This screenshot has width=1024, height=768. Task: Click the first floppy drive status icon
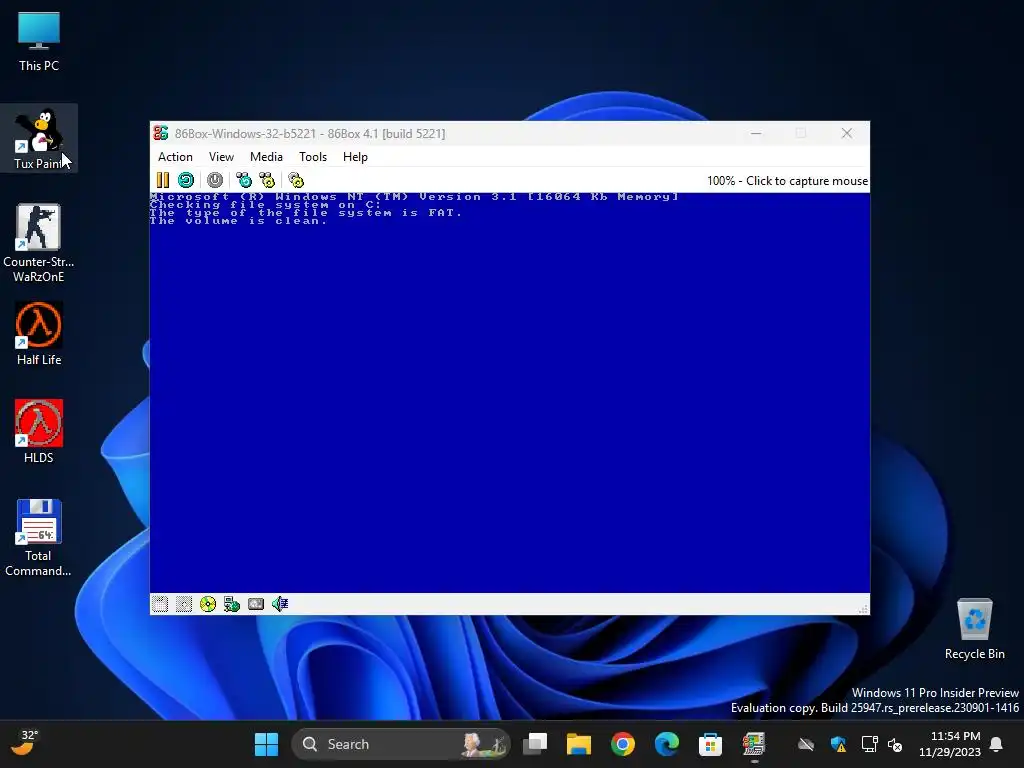pos(160,604)
